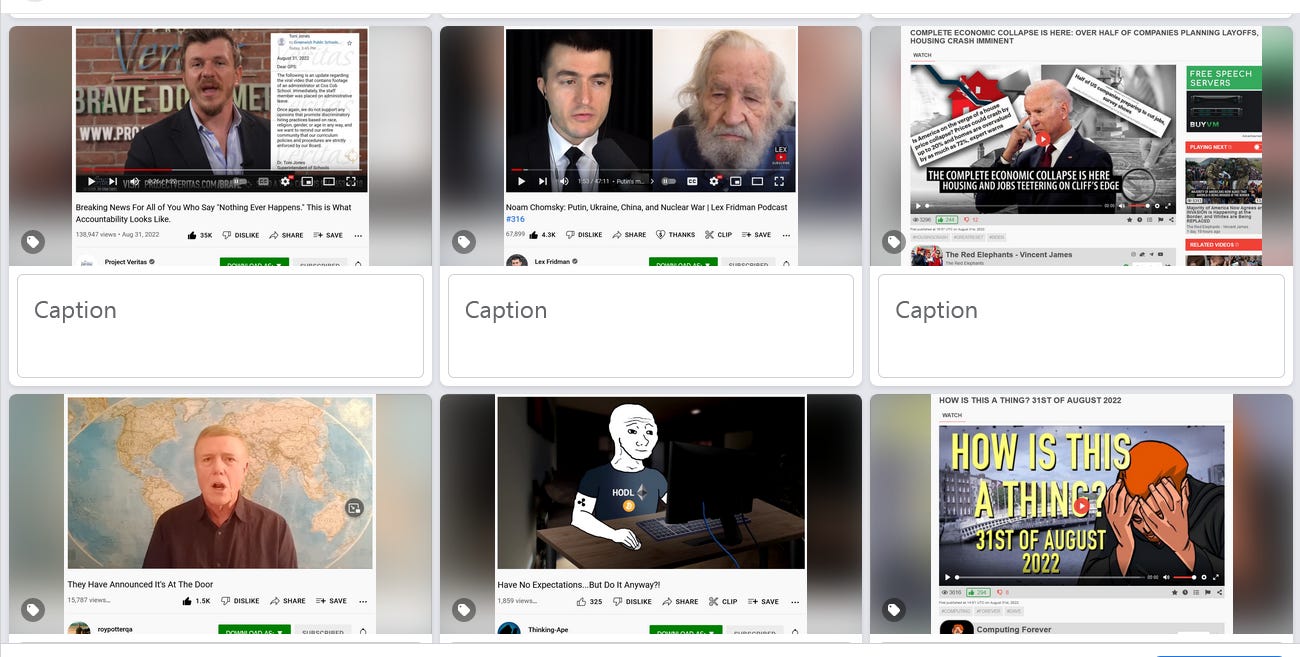The image size is (1300, 657).
Task: Click tag icon on Economic Collapse image
Action: click(894, 242)
